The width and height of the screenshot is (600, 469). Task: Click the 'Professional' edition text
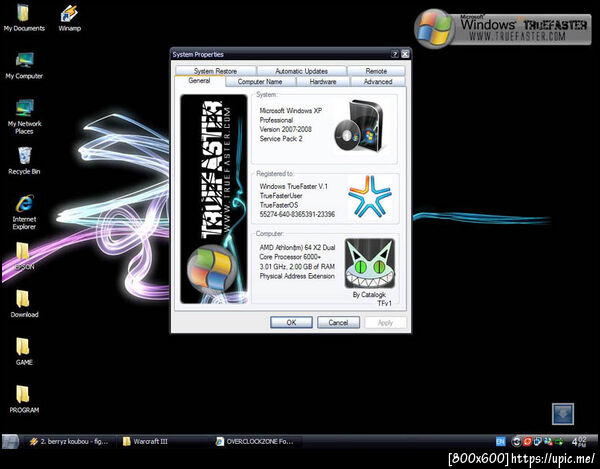276,120
